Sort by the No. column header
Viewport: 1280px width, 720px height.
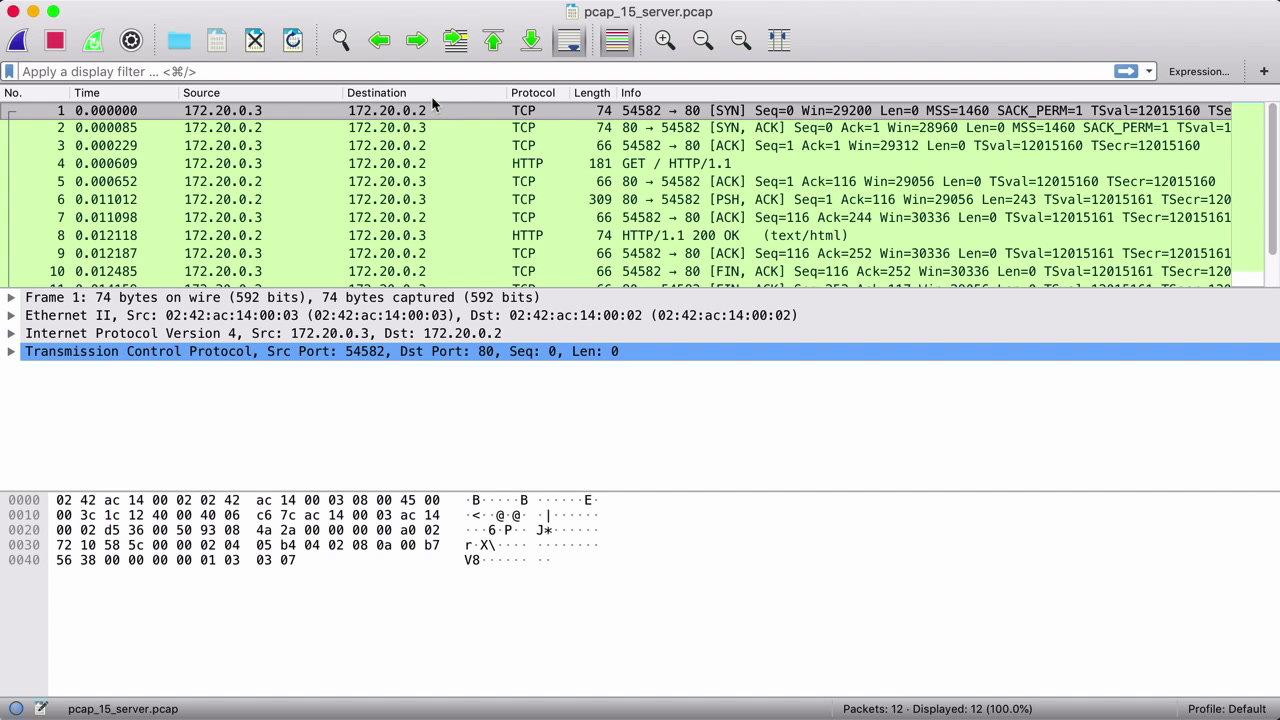(36, 92)
